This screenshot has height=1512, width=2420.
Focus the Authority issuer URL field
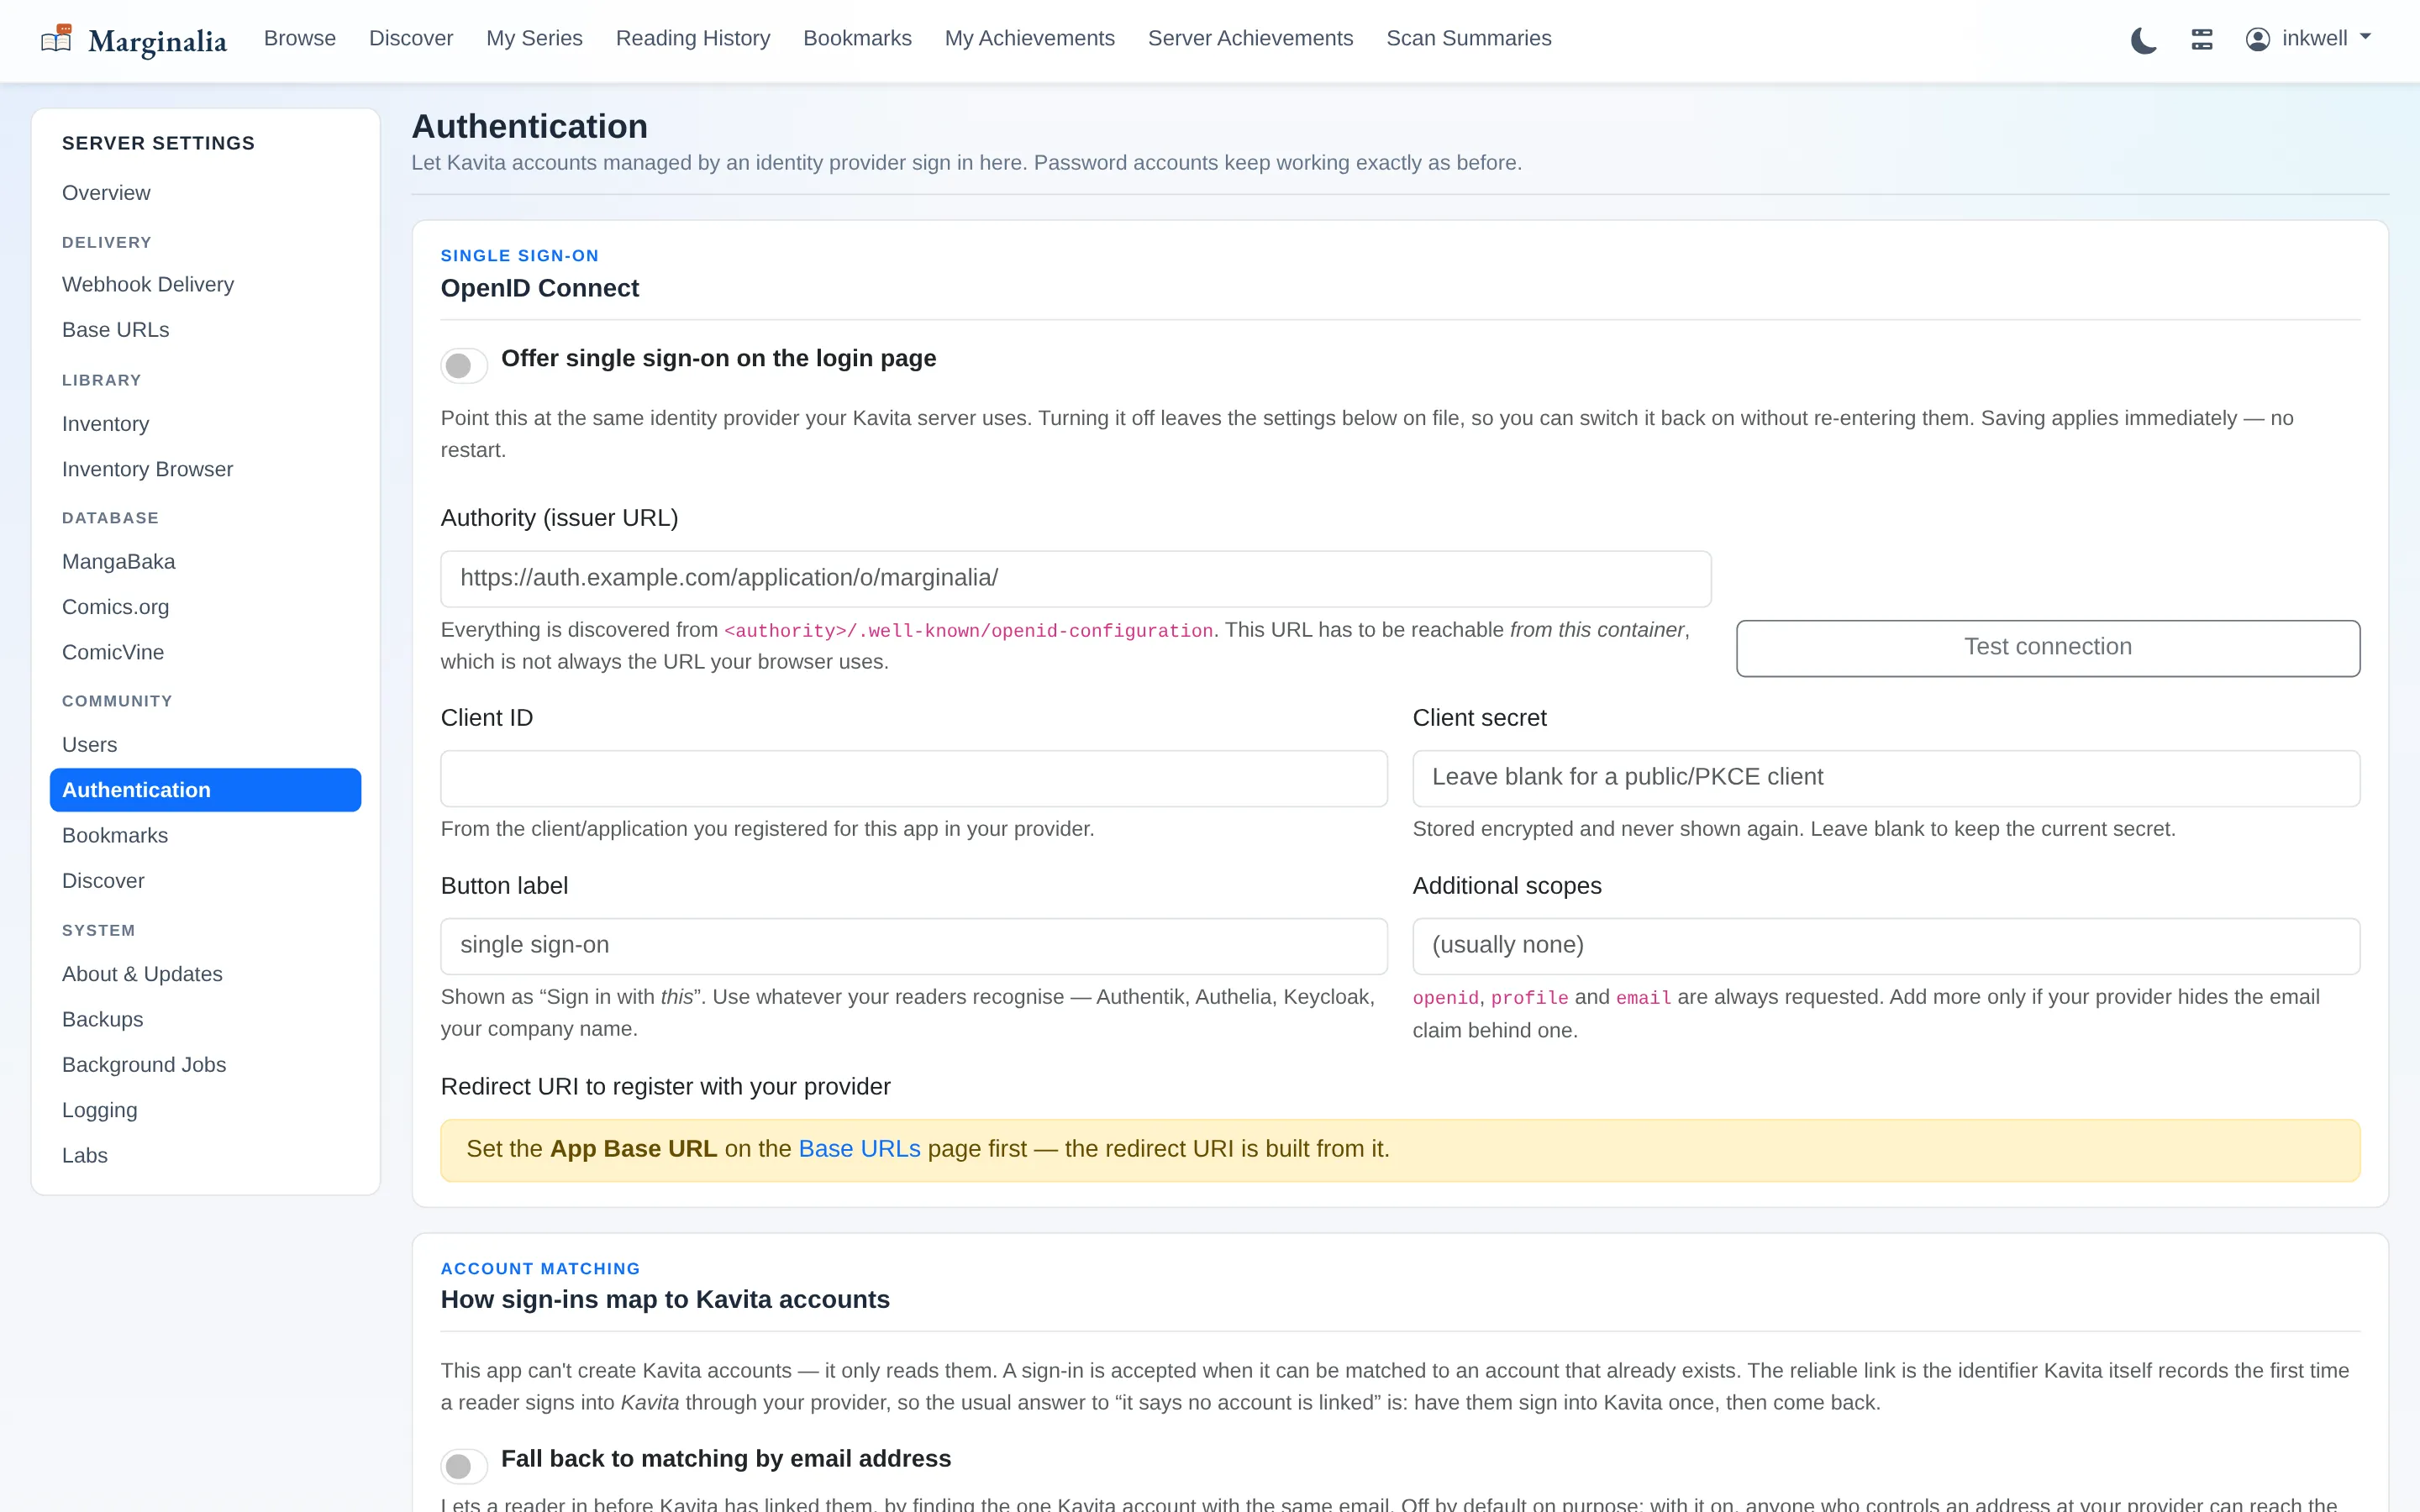pyautogui.click(x=1076, y=578)
